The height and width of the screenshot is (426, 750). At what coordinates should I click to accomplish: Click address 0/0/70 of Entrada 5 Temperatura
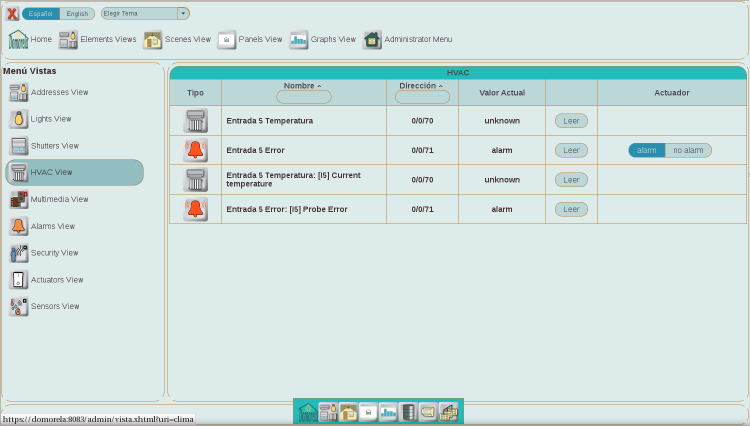coord(422,121)
